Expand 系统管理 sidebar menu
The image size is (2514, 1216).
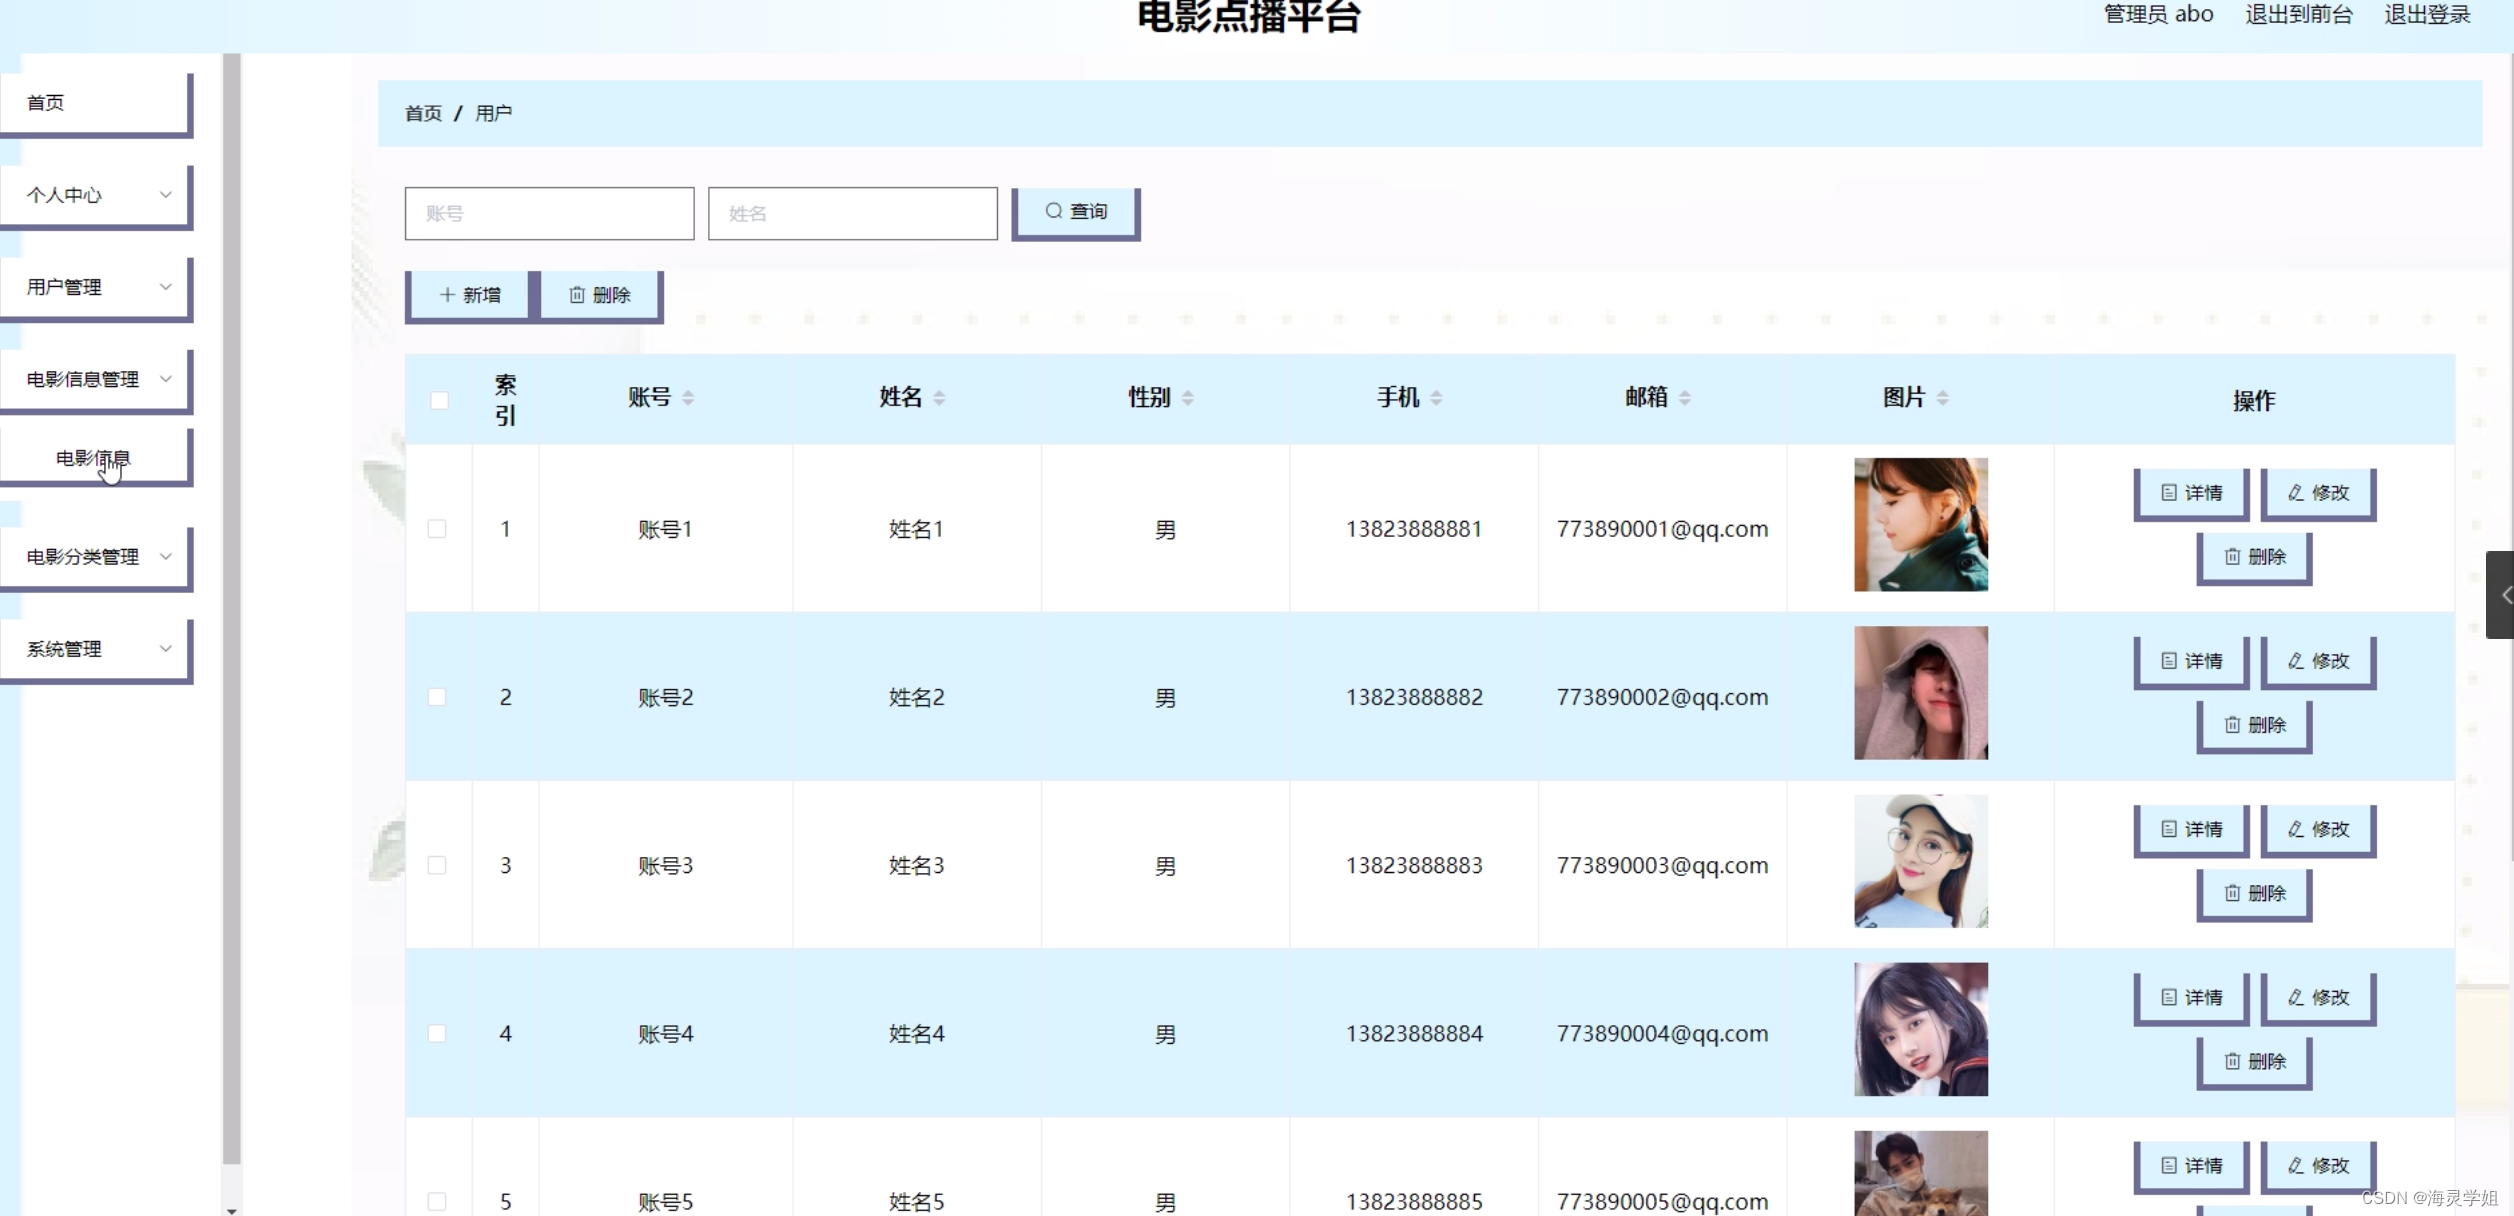click(96, 649)
